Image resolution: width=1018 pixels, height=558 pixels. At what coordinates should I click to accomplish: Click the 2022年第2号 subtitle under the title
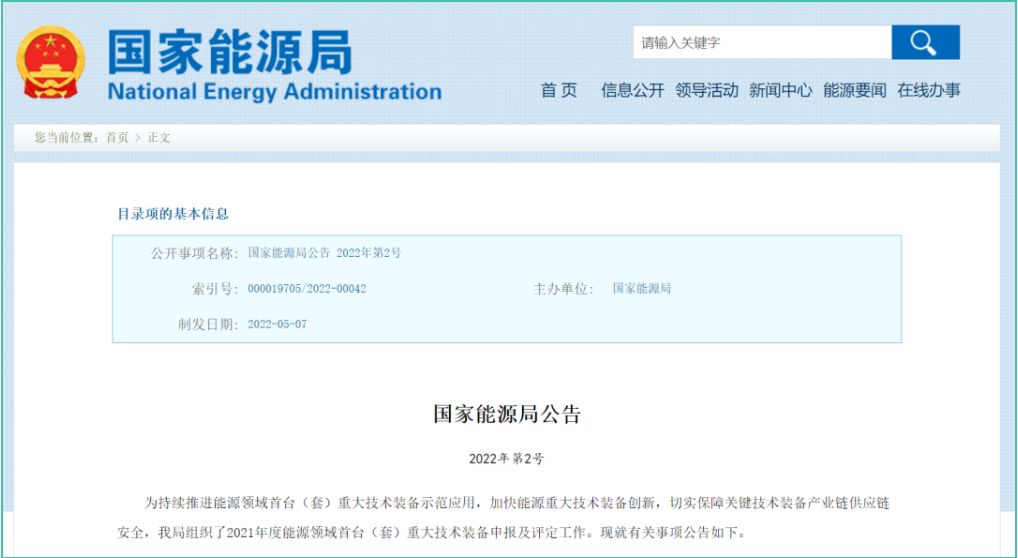pyautogui.click(x=506, y=459)
